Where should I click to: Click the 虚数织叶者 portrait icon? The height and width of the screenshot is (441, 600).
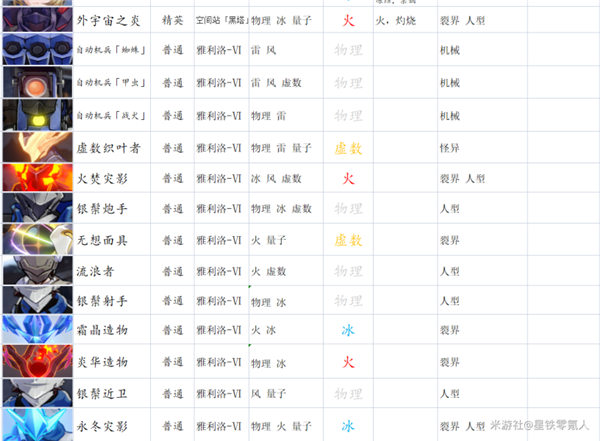pos(36,147)
